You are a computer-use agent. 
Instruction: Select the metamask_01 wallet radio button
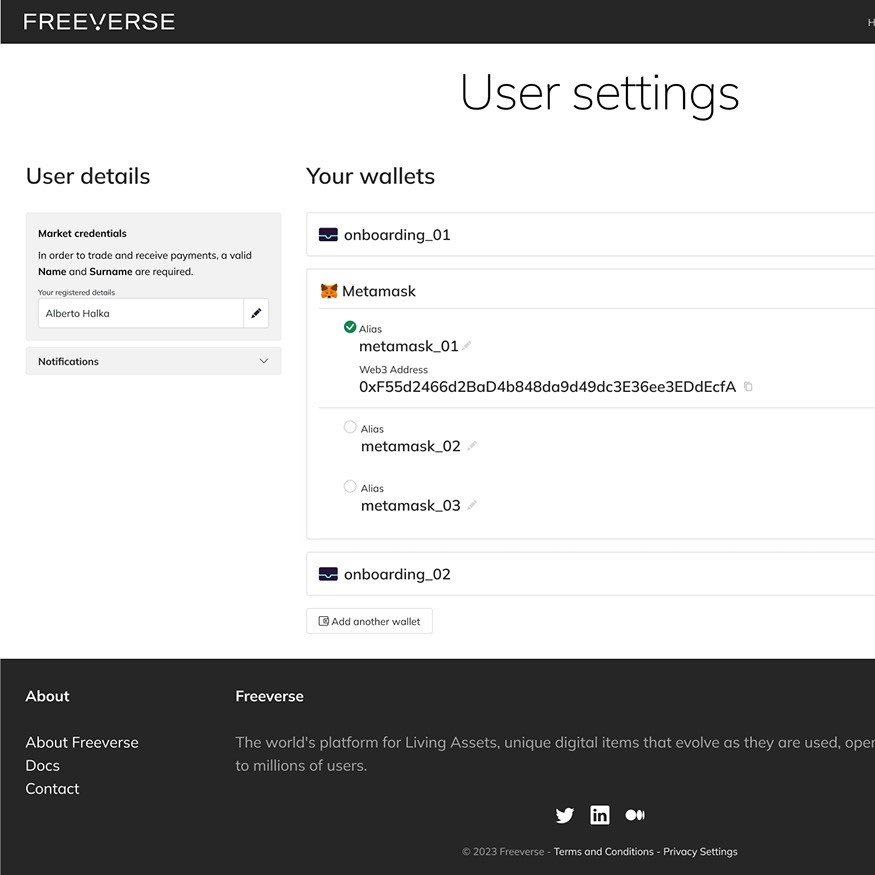350,327
